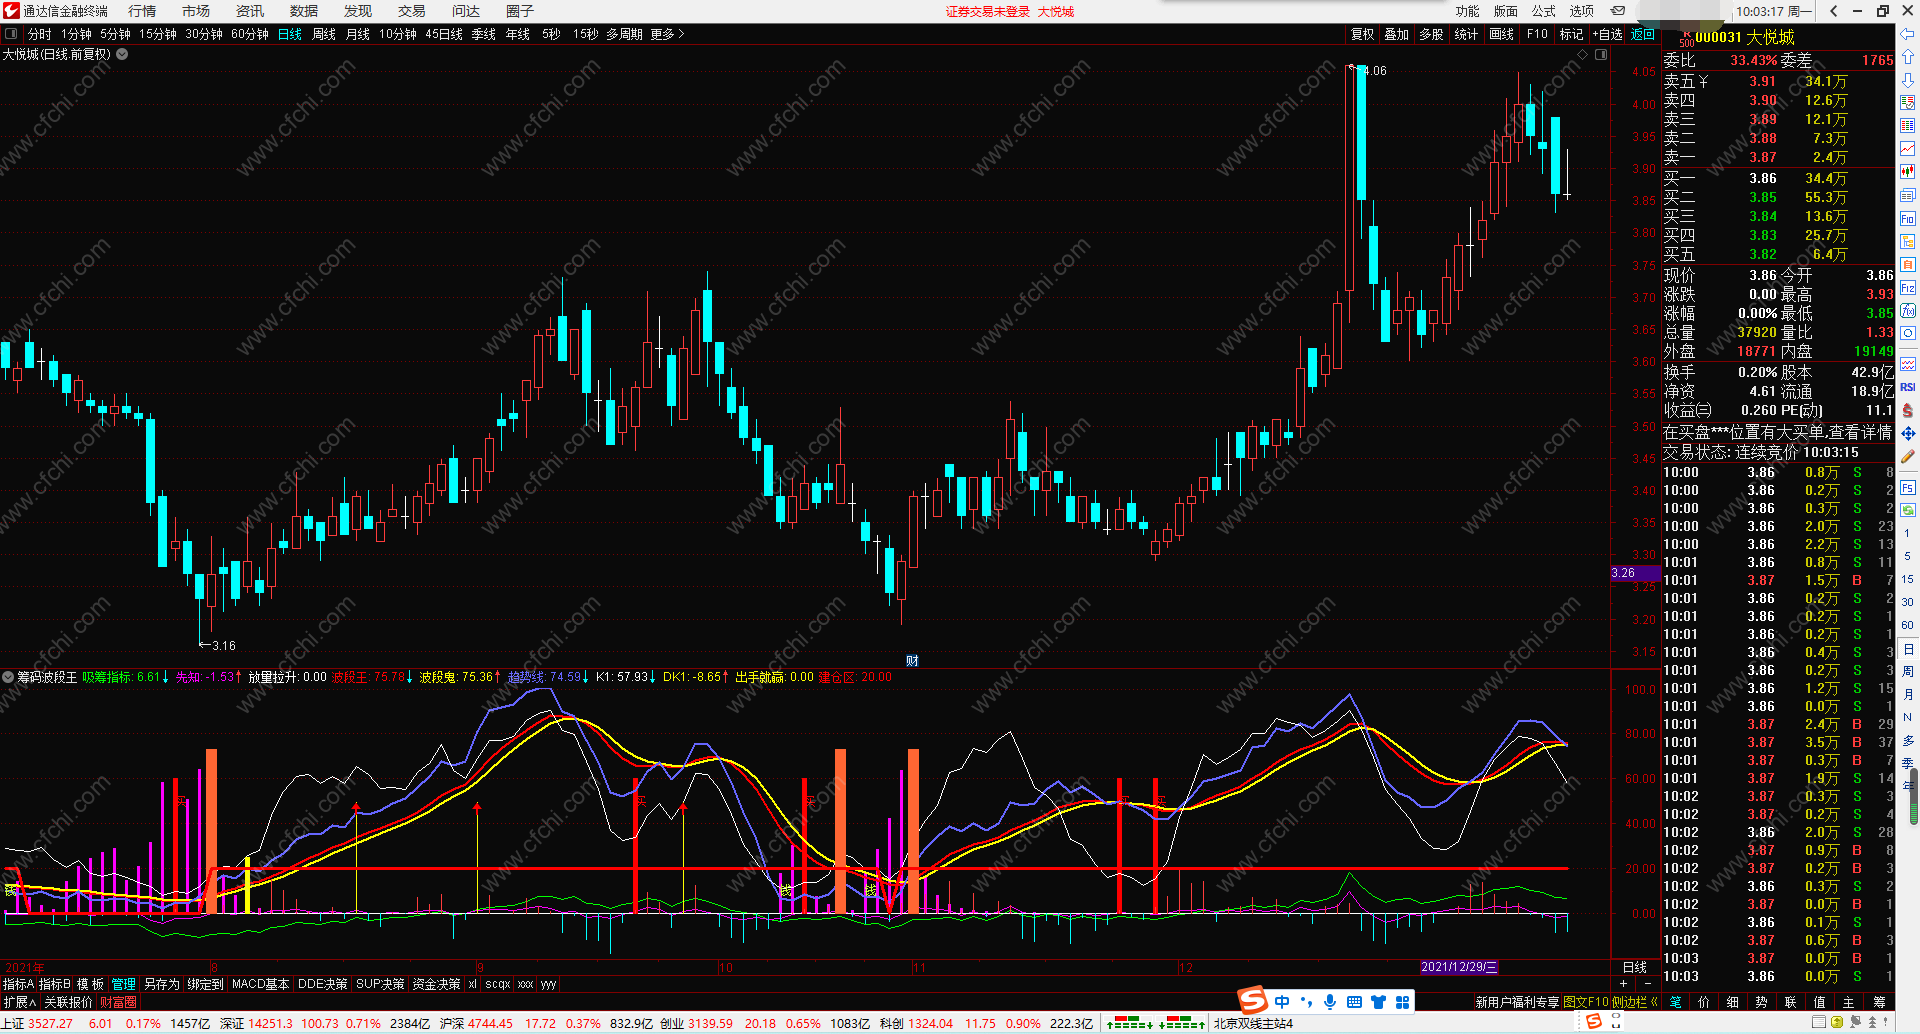Open the candlestick chart icon in sidebar

pyautogui.click(x=1908, y=172)
